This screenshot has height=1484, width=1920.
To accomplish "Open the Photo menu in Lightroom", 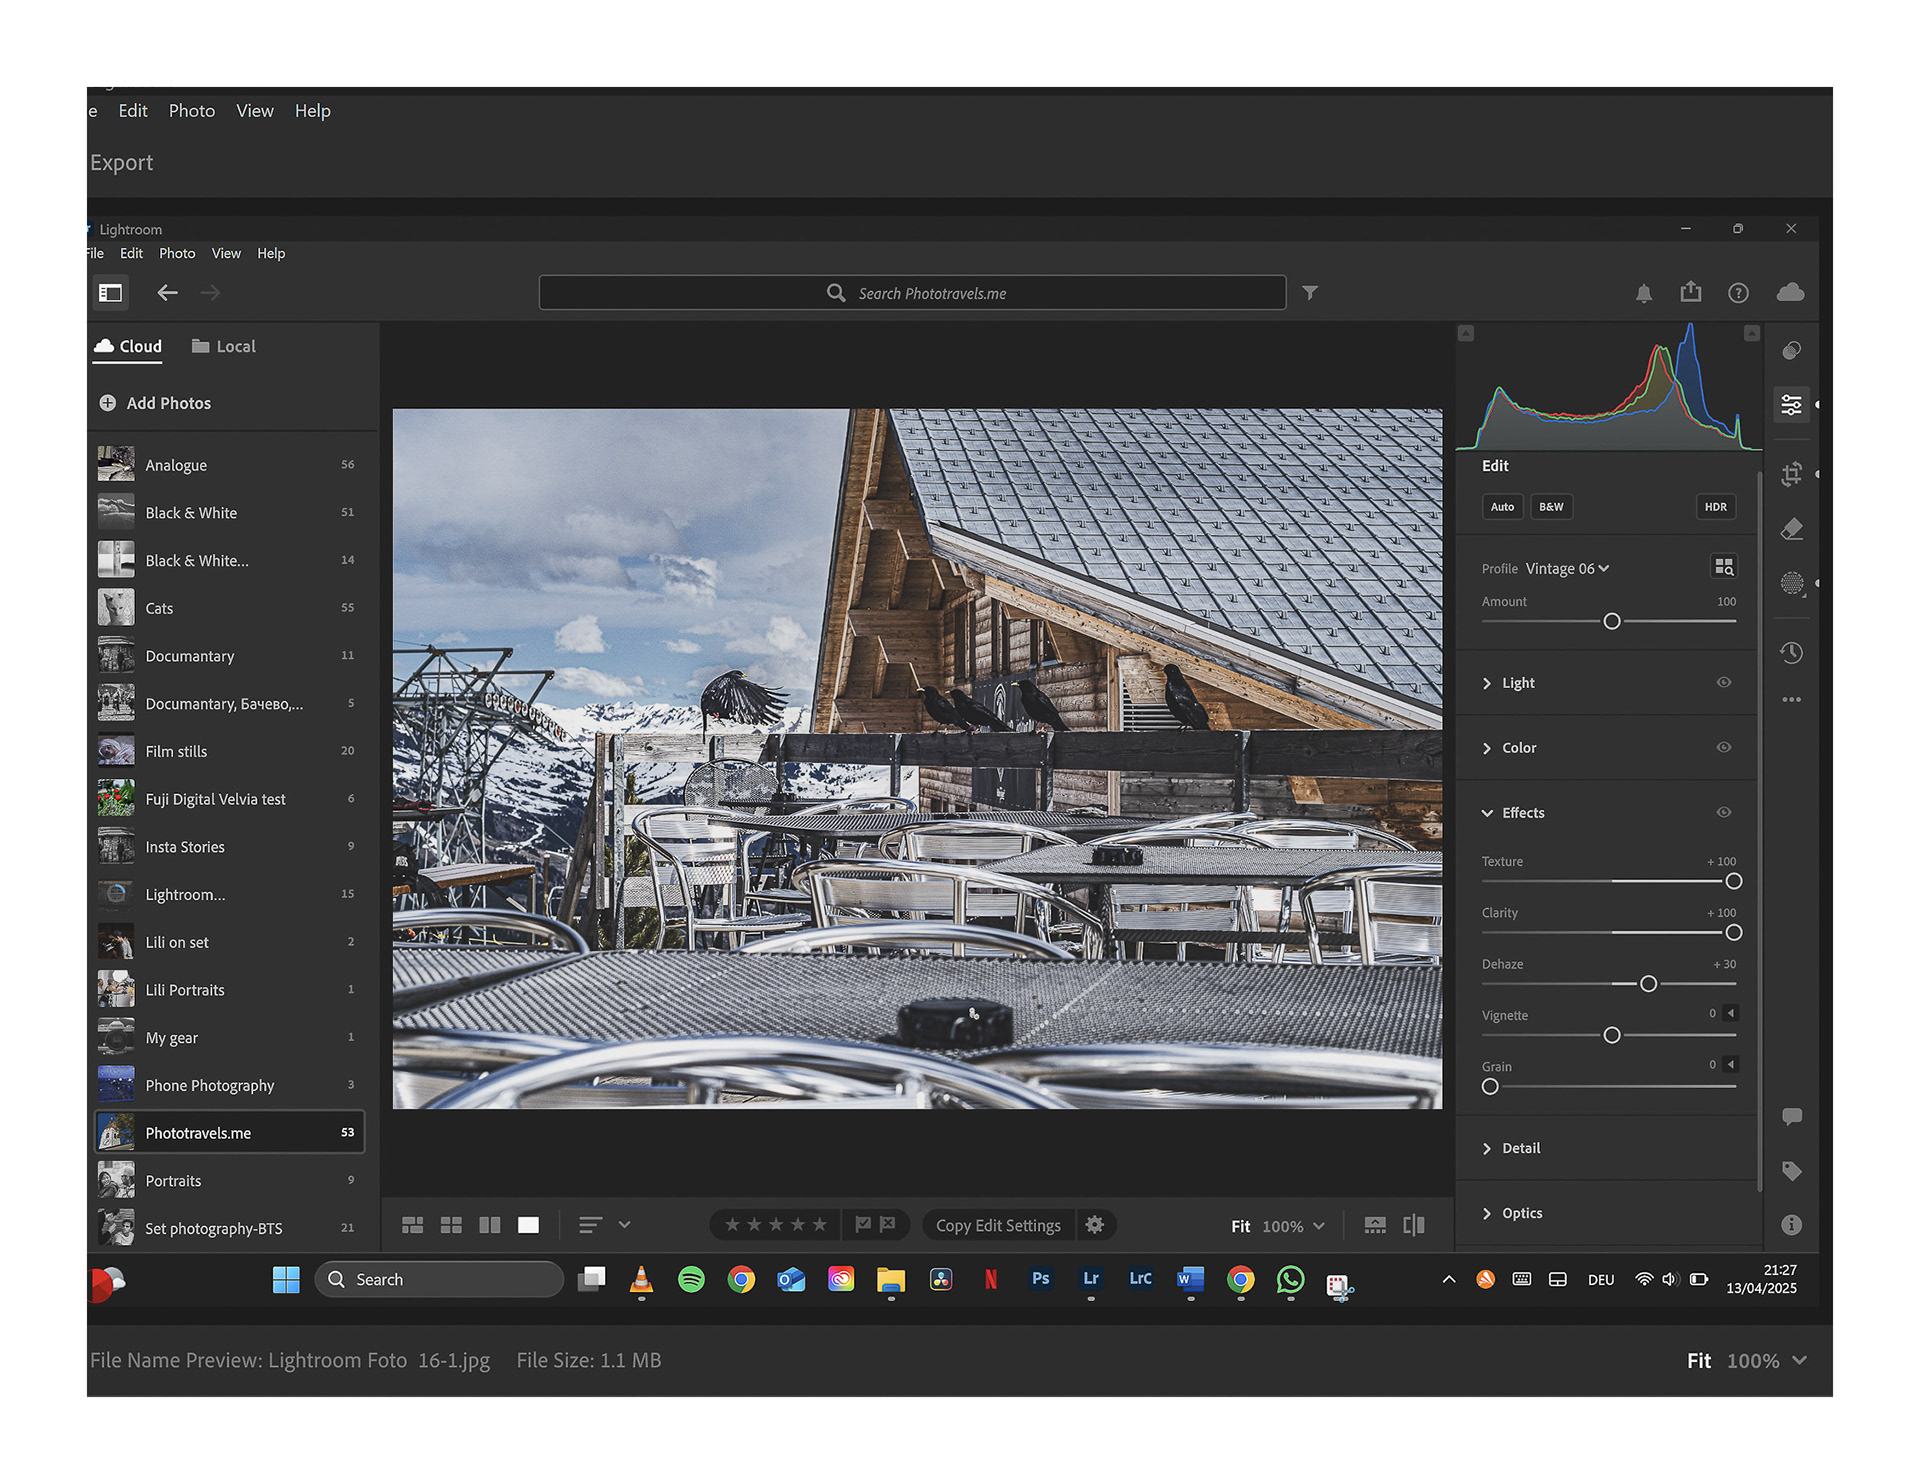I will point(177,253).
